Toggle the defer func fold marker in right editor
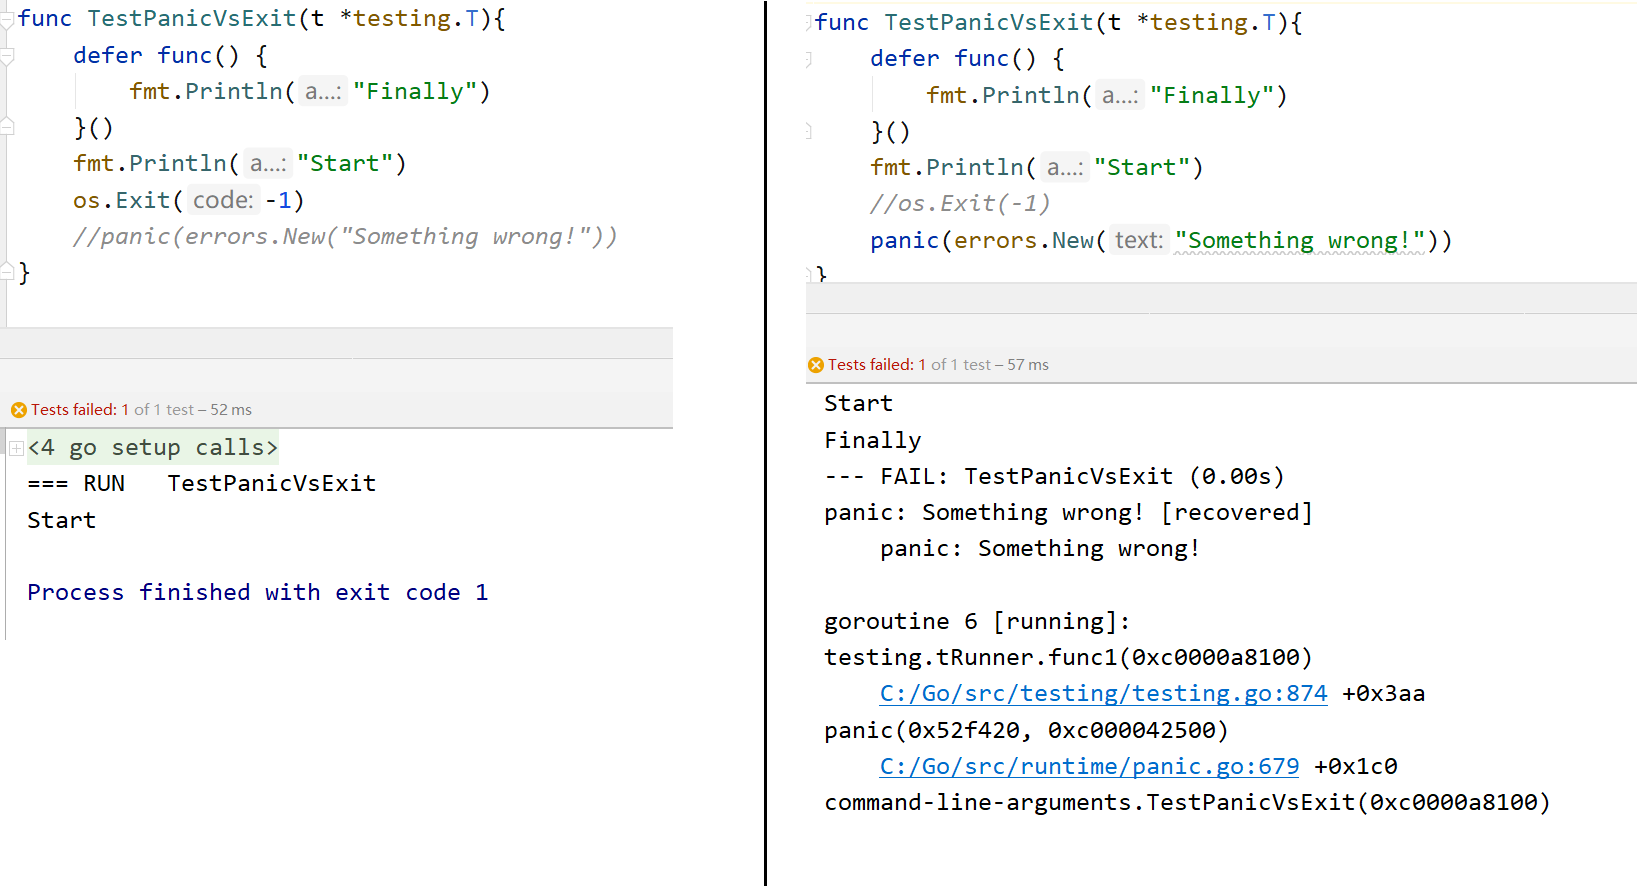 tap(809, 59)
